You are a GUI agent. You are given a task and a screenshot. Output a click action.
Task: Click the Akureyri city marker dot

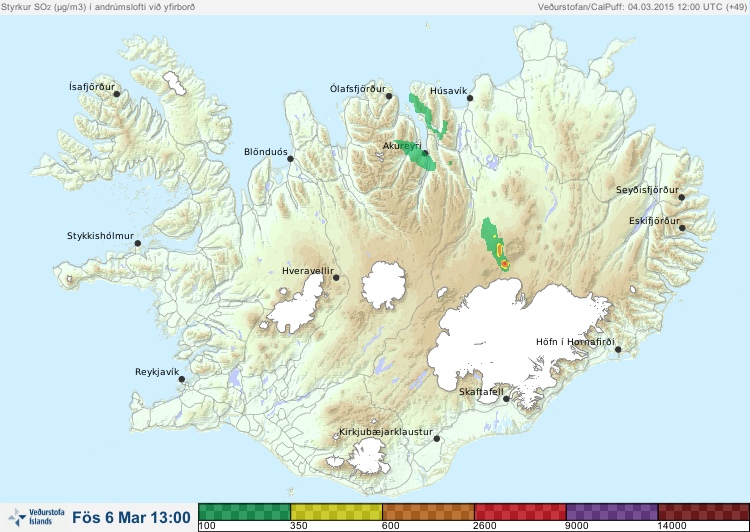(x=425, y=153)
